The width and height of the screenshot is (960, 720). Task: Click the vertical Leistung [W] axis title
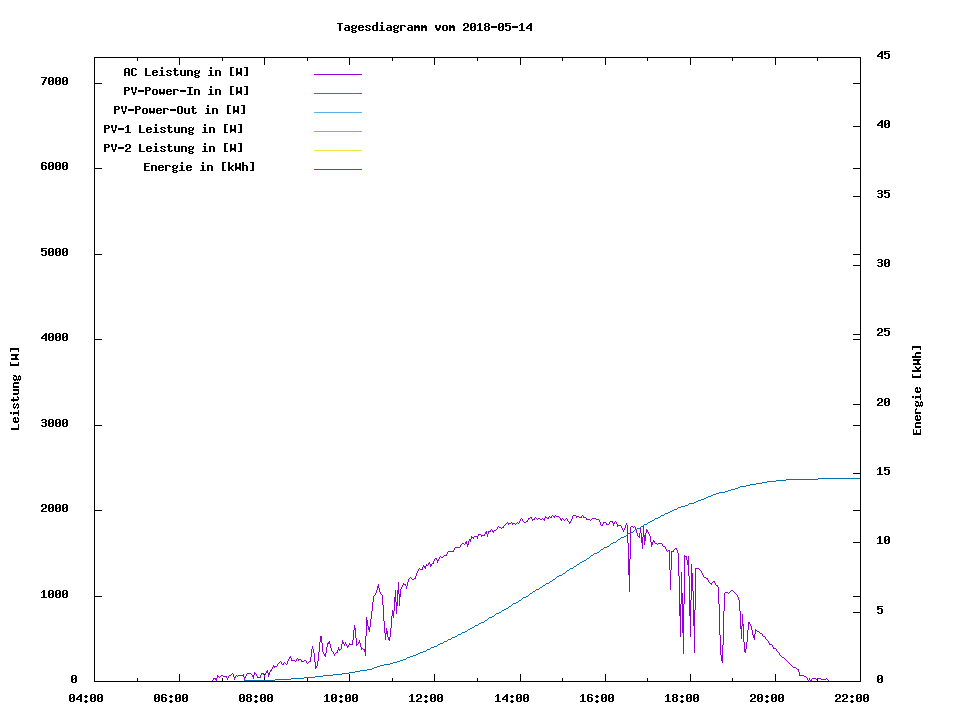[15, 389]
